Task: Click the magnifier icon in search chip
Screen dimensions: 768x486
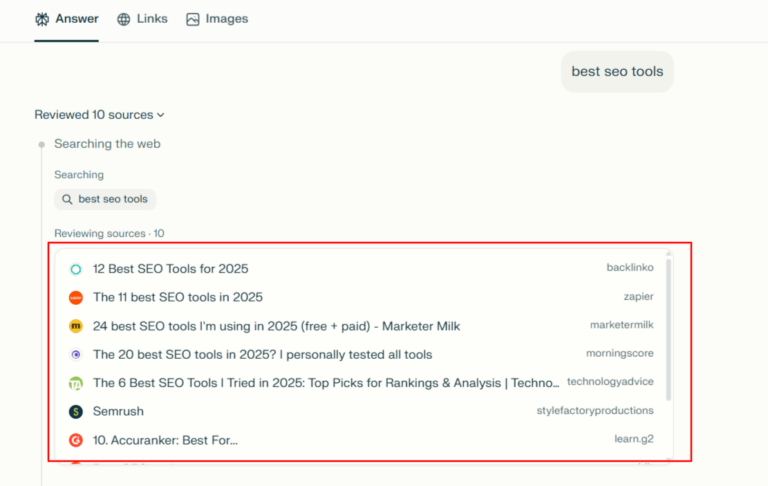Action: 67,199
